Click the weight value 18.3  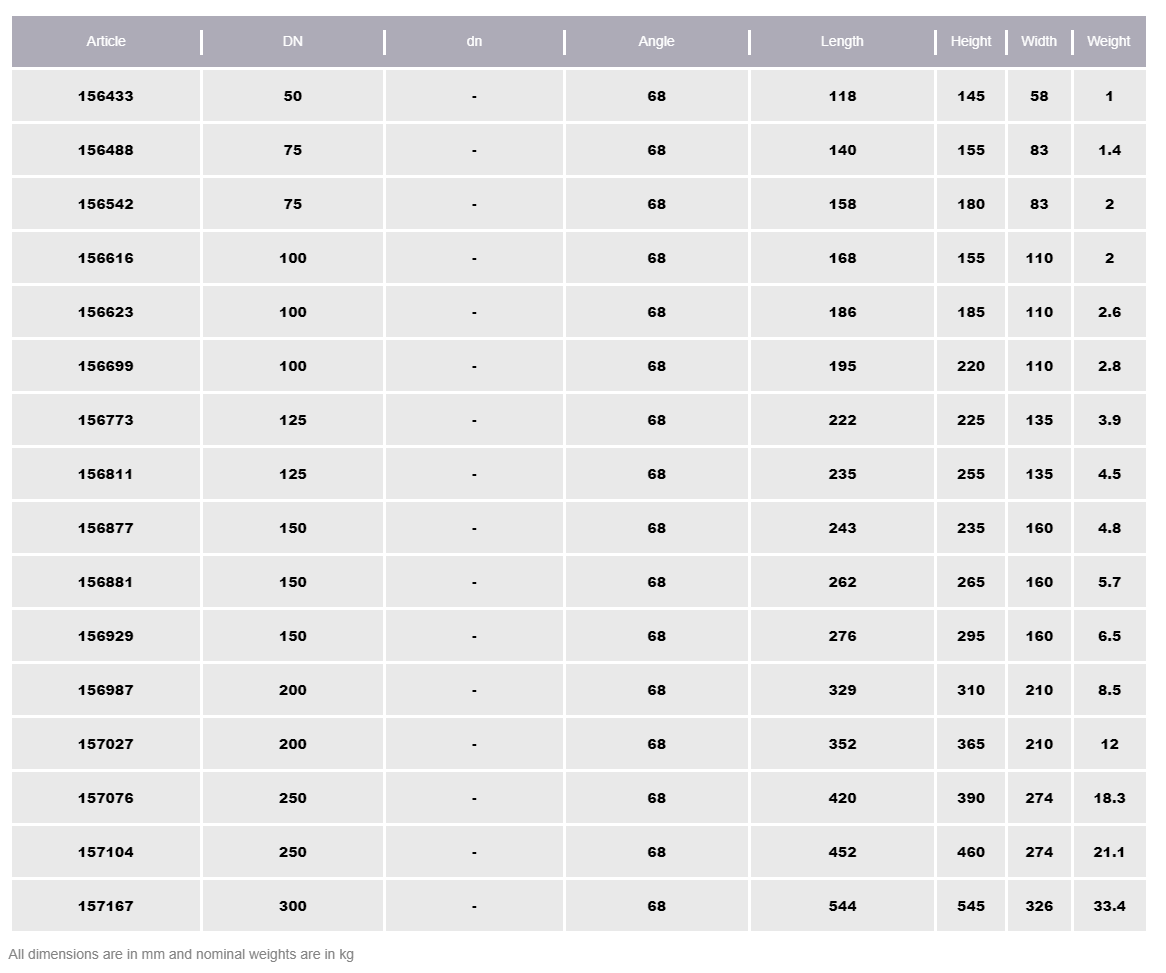1109,799
